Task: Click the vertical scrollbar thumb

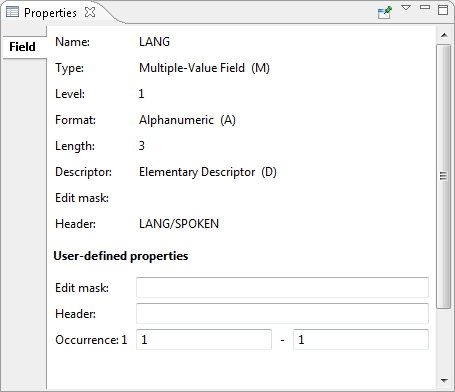Action: coord(444,176)
